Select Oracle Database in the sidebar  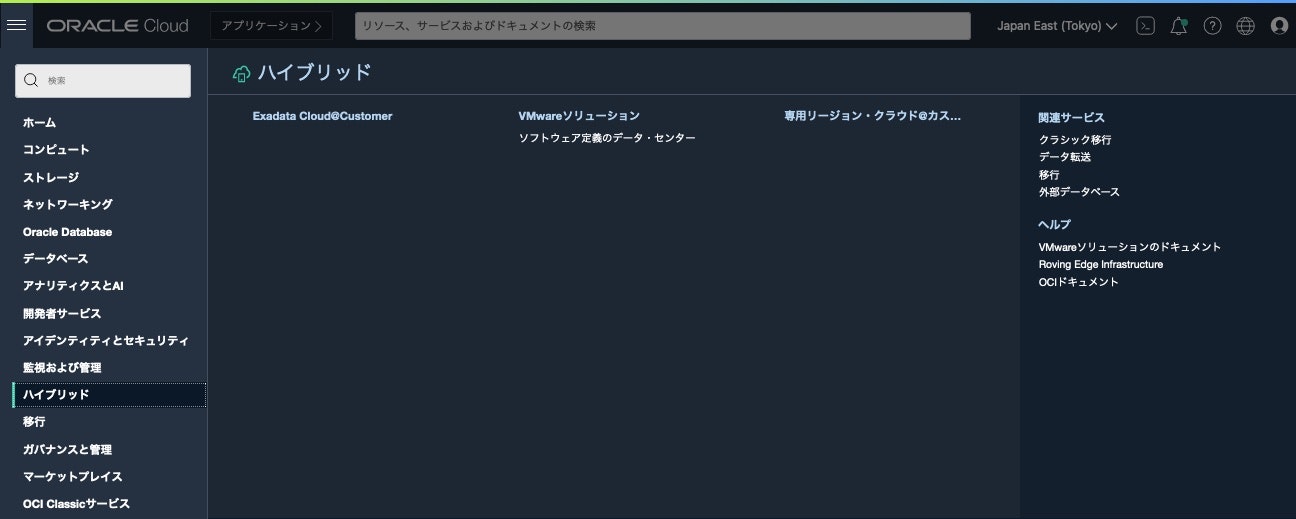point(68,232)
